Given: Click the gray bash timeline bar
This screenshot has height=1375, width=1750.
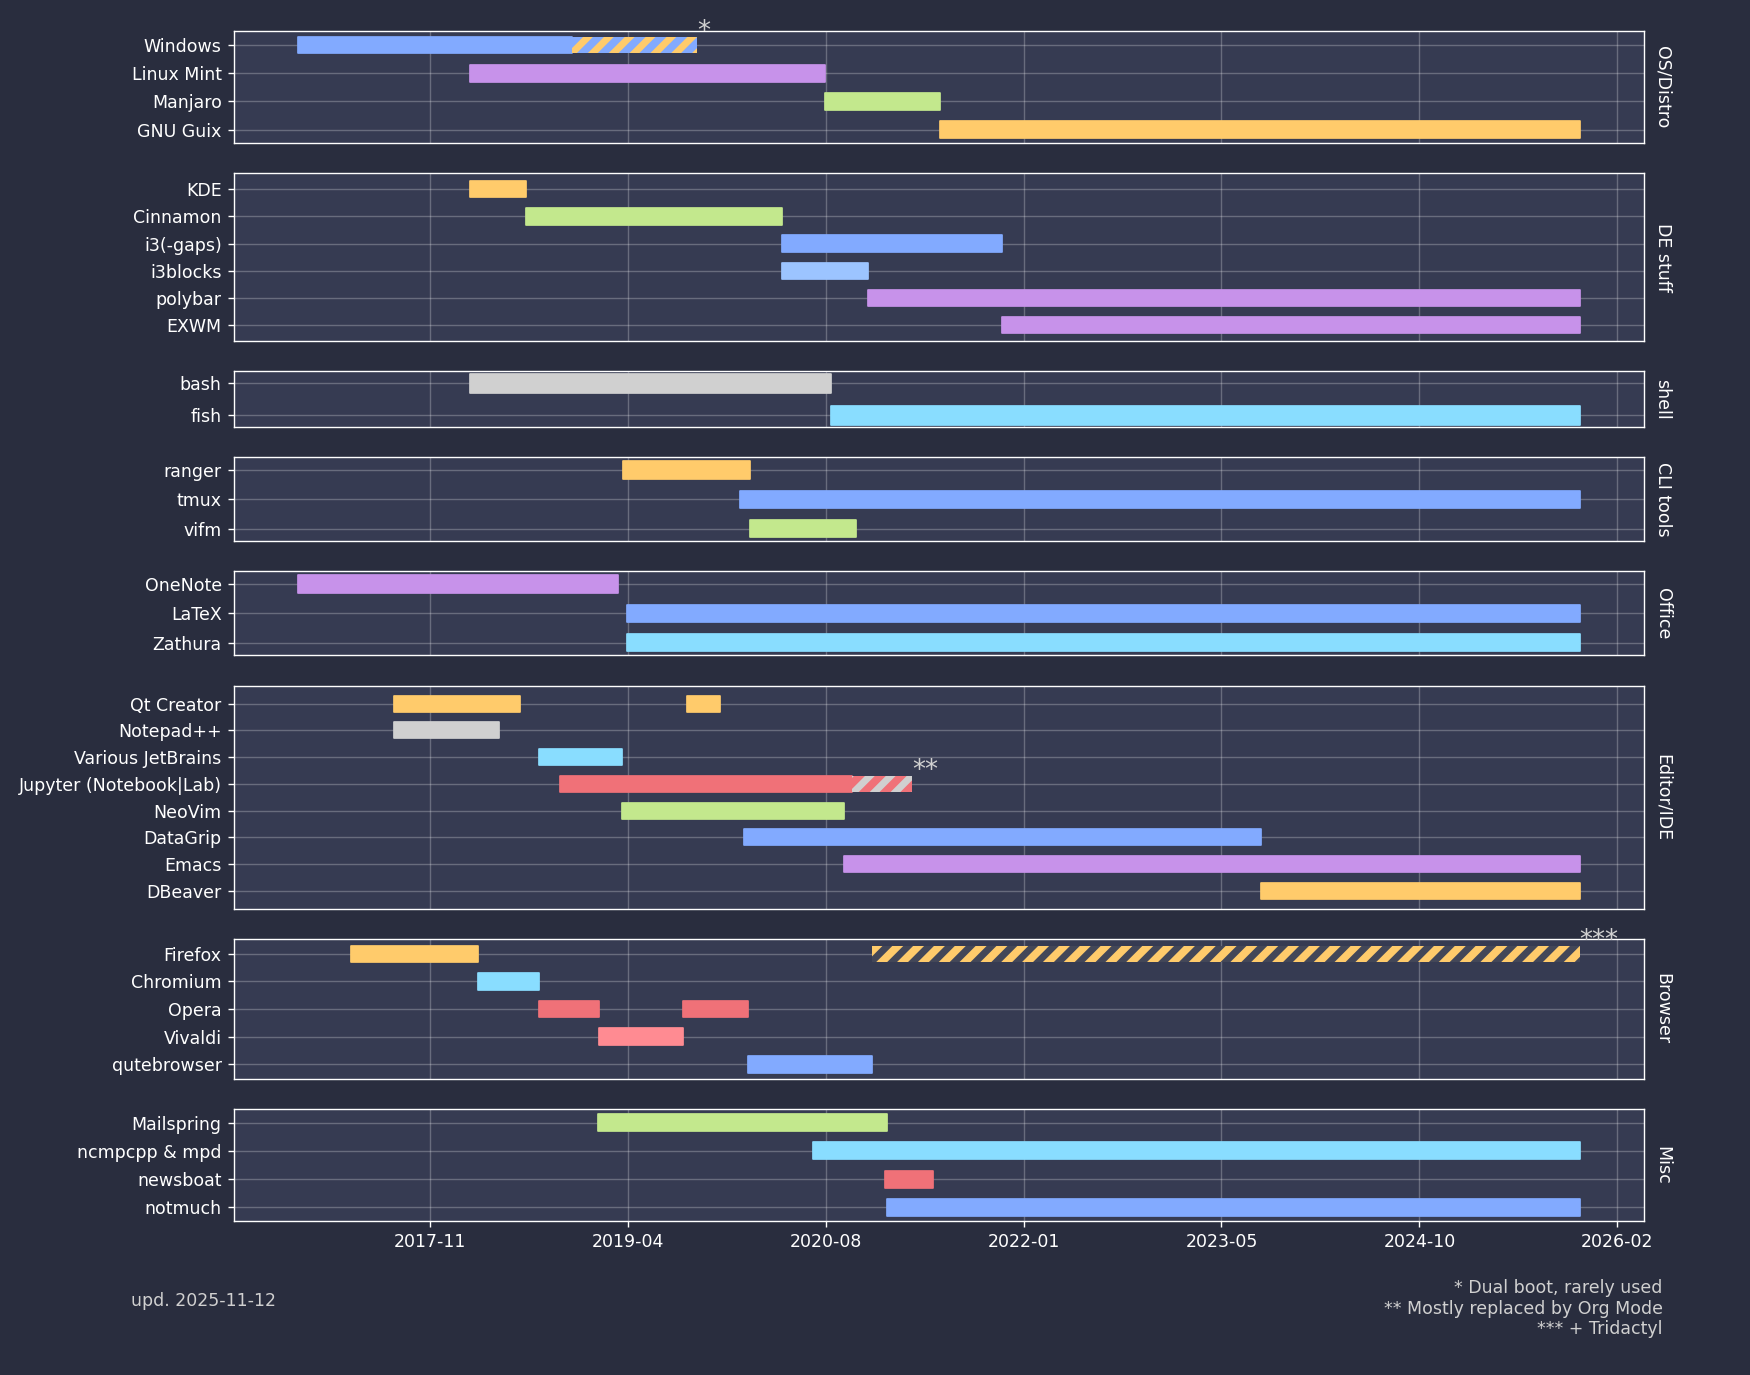Looking at the screenshot, I should (650, 384).
